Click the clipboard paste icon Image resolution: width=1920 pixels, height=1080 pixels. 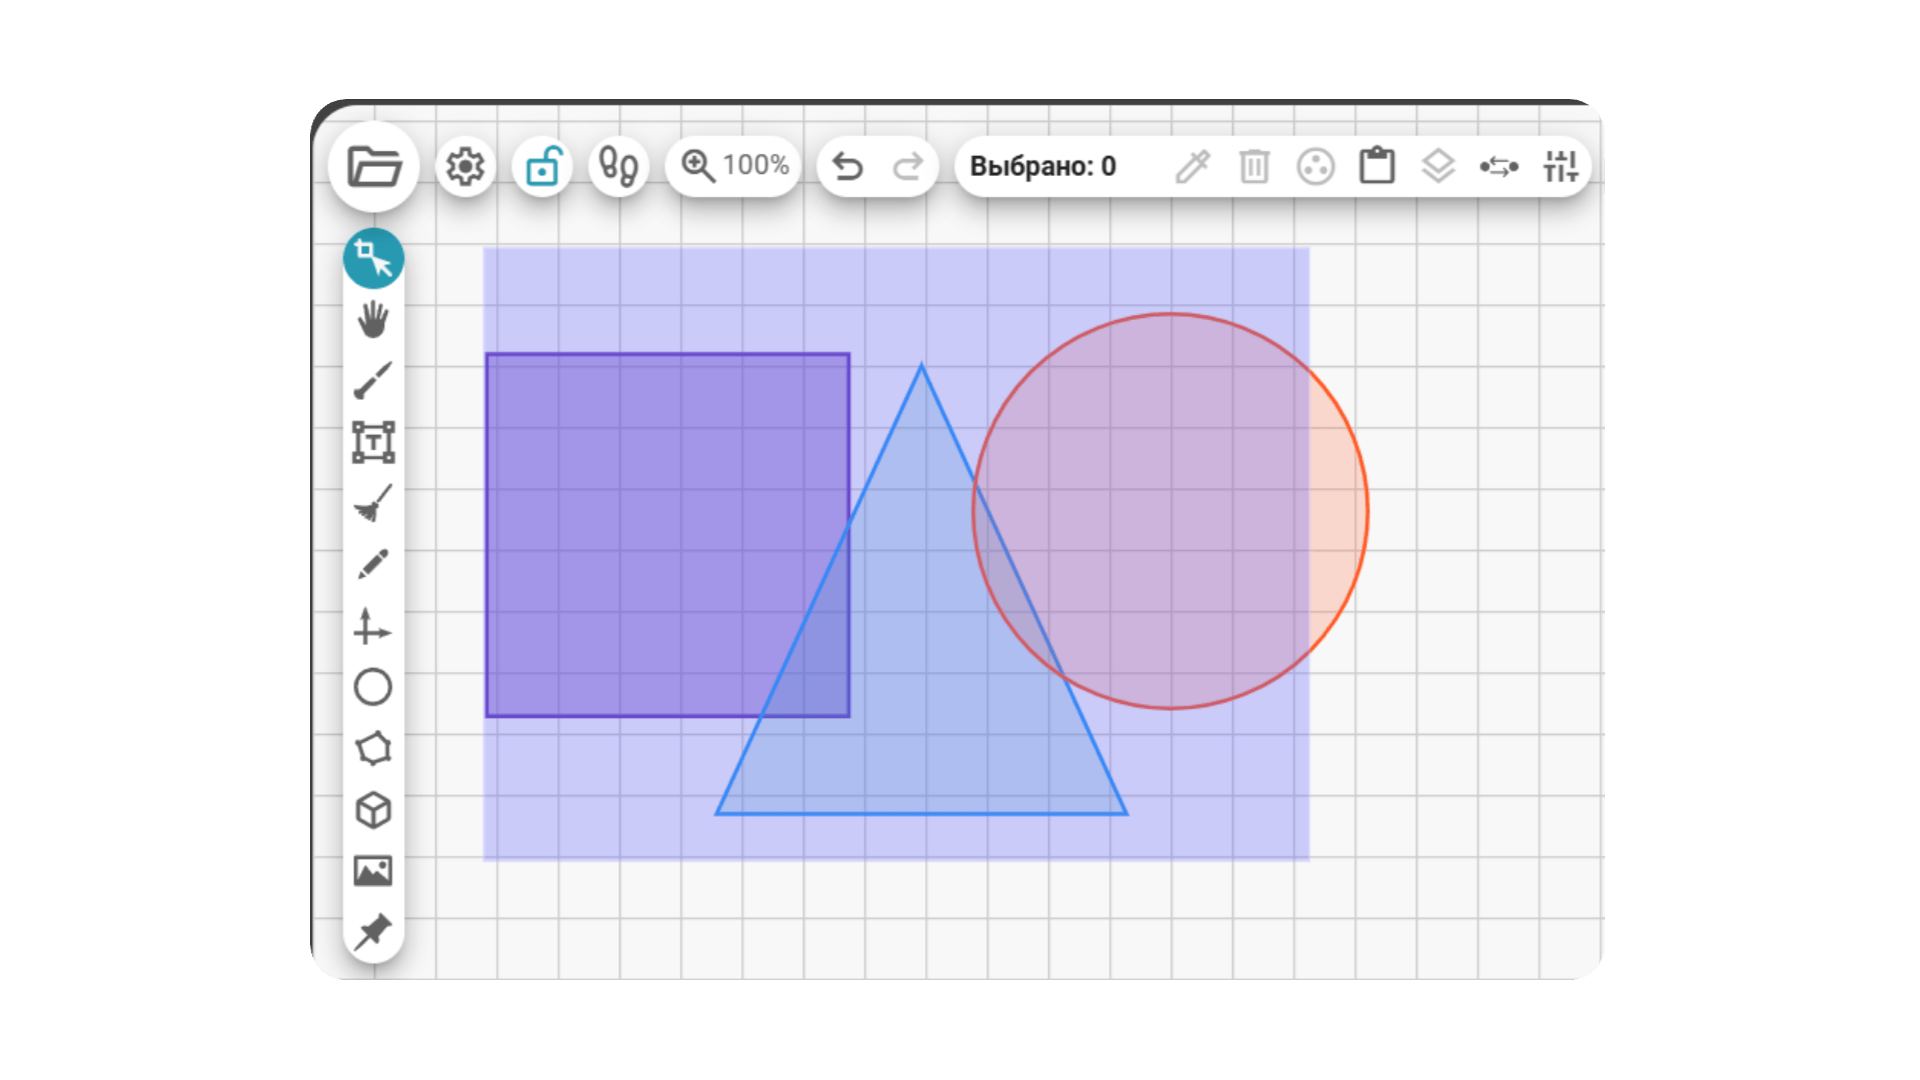(1377, 165)
